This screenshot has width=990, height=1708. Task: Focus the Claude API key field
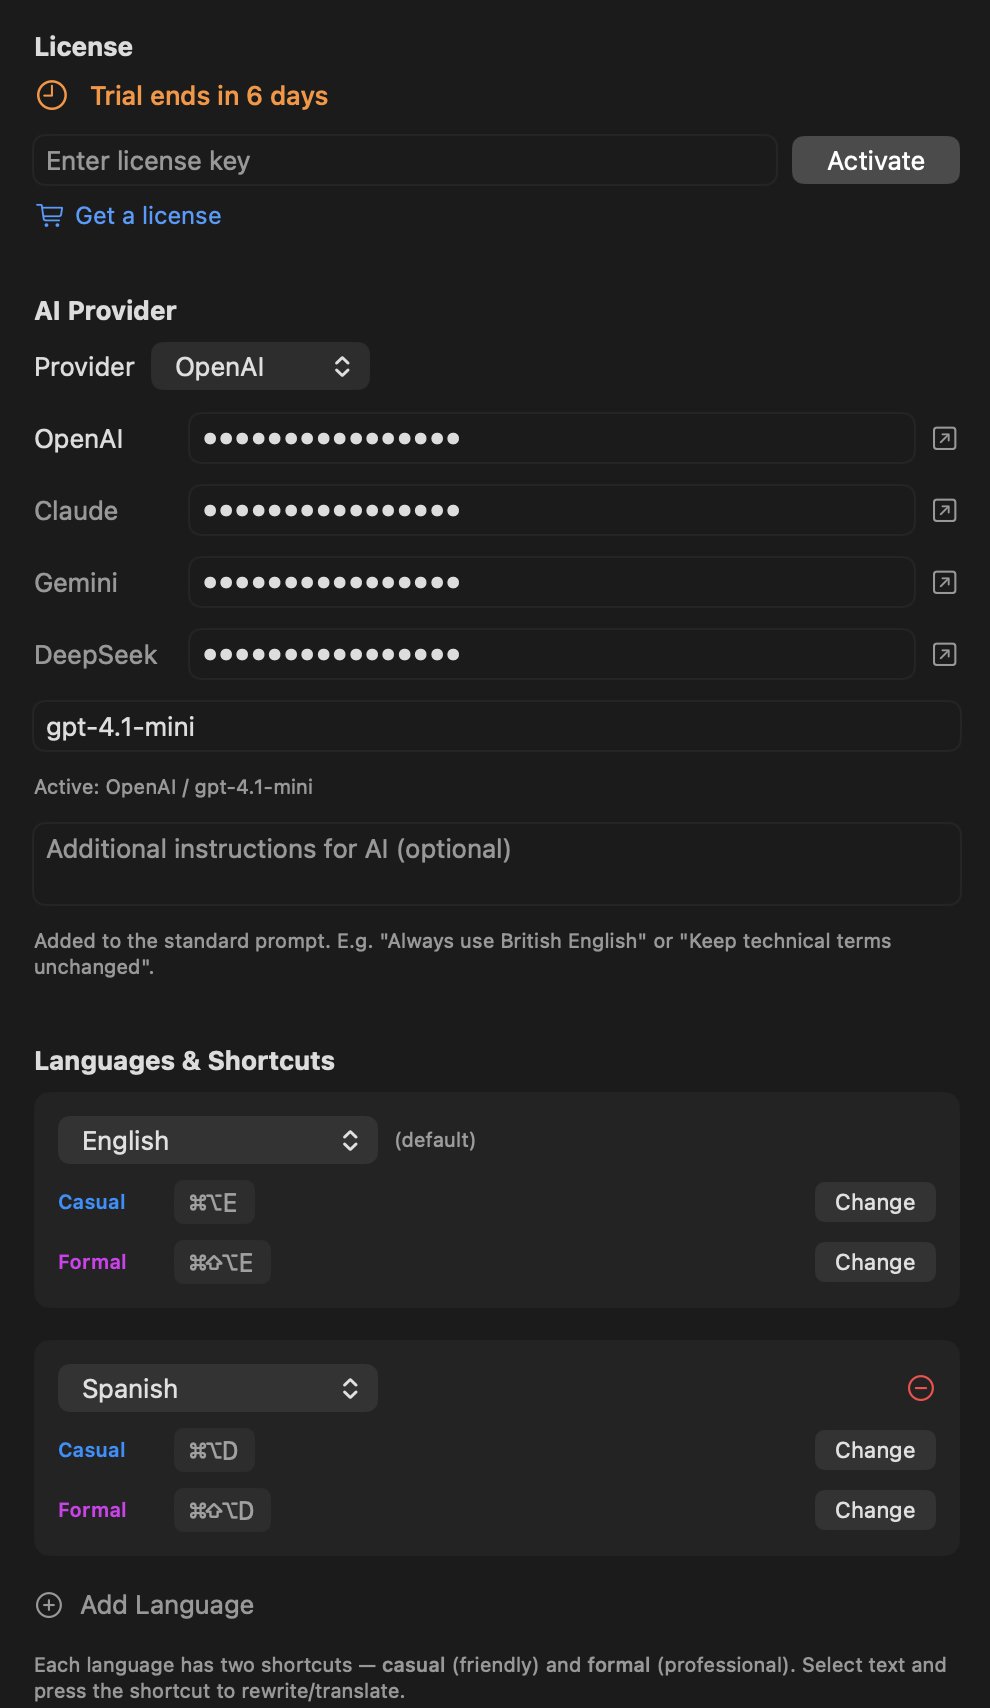tap(552, 510)
